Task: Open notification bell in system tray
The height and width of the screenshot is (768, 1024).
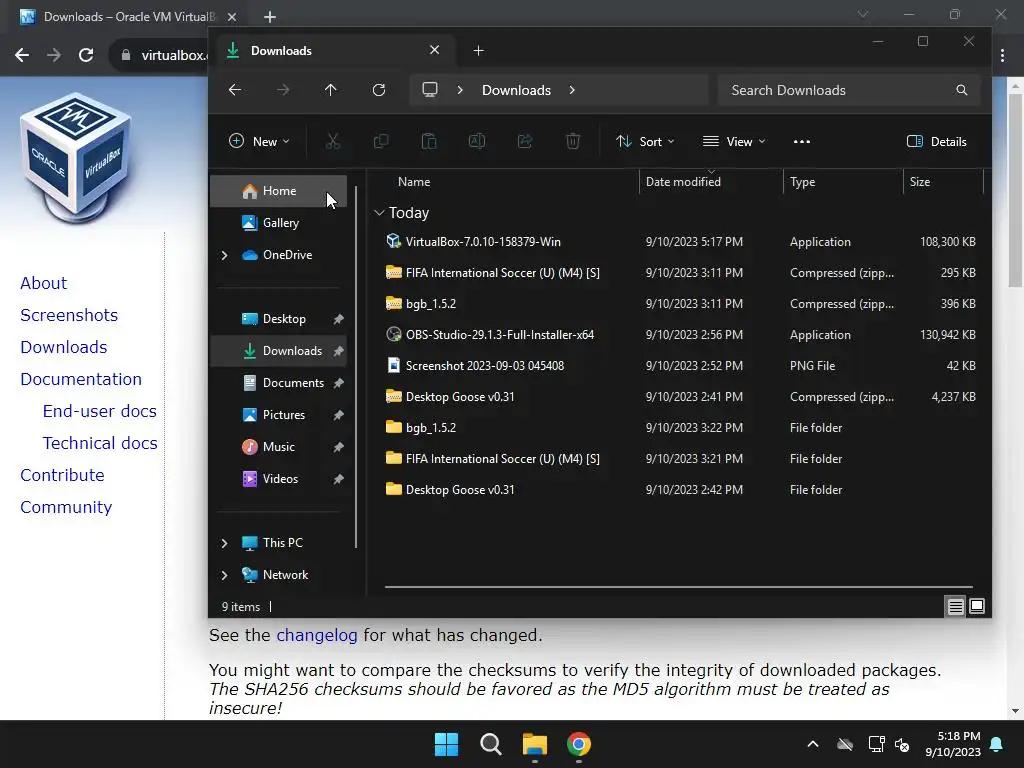Action: [x=997, y=744]
